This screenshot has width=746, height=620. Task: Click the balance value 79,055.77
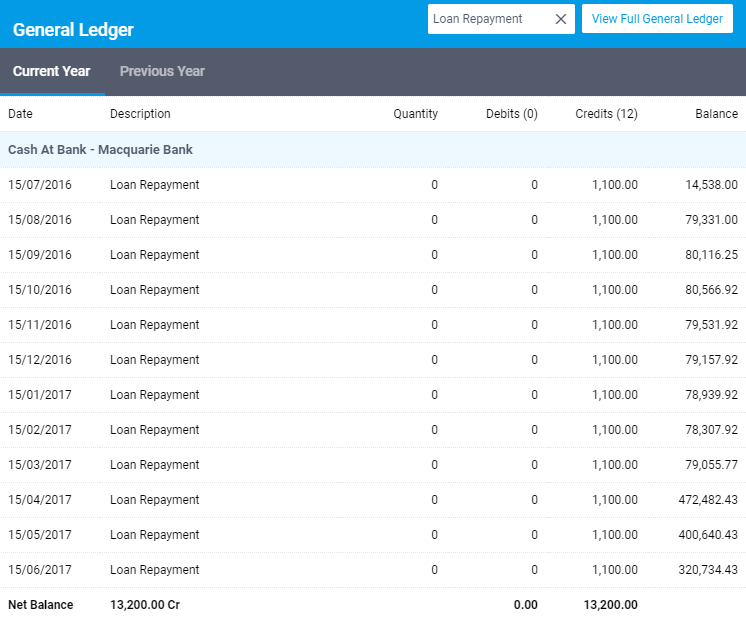(711, 464)
